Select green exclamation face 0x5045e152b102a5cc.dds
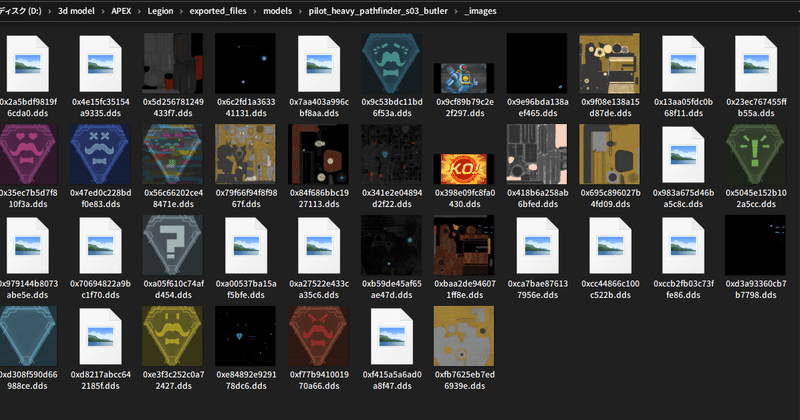800x420 pixels. 756,154
